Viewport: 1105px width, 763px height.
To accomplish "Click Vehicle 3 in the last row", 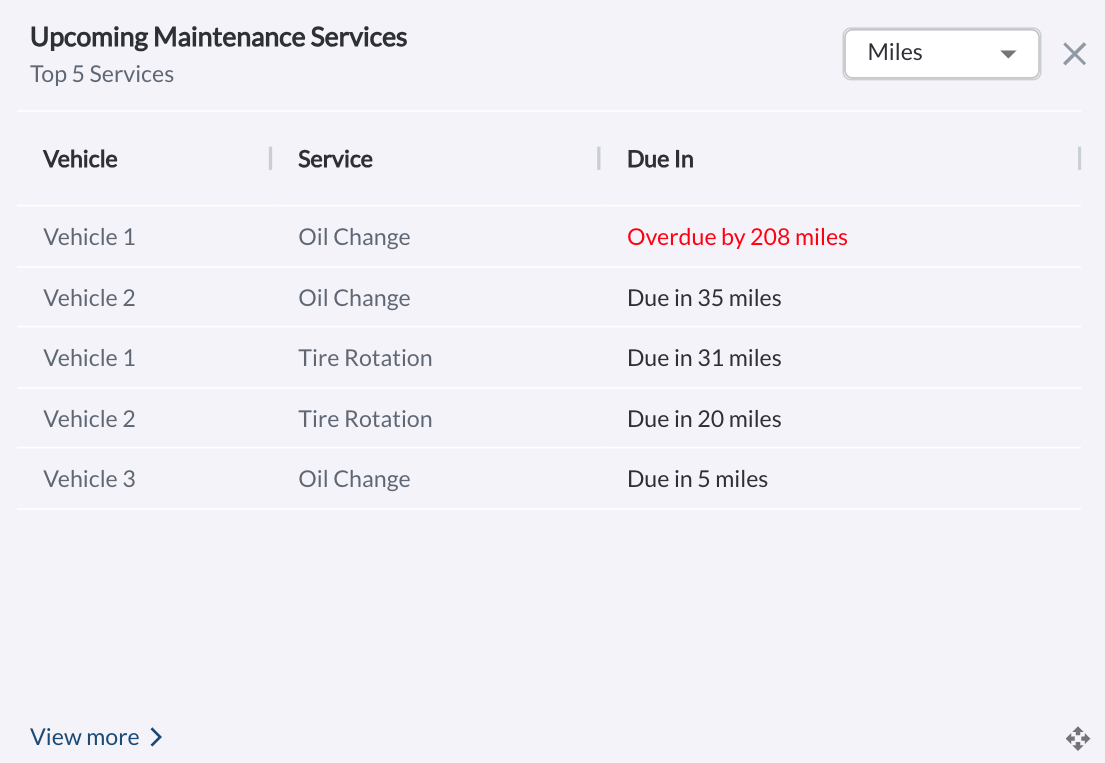I will pos(89,479).
